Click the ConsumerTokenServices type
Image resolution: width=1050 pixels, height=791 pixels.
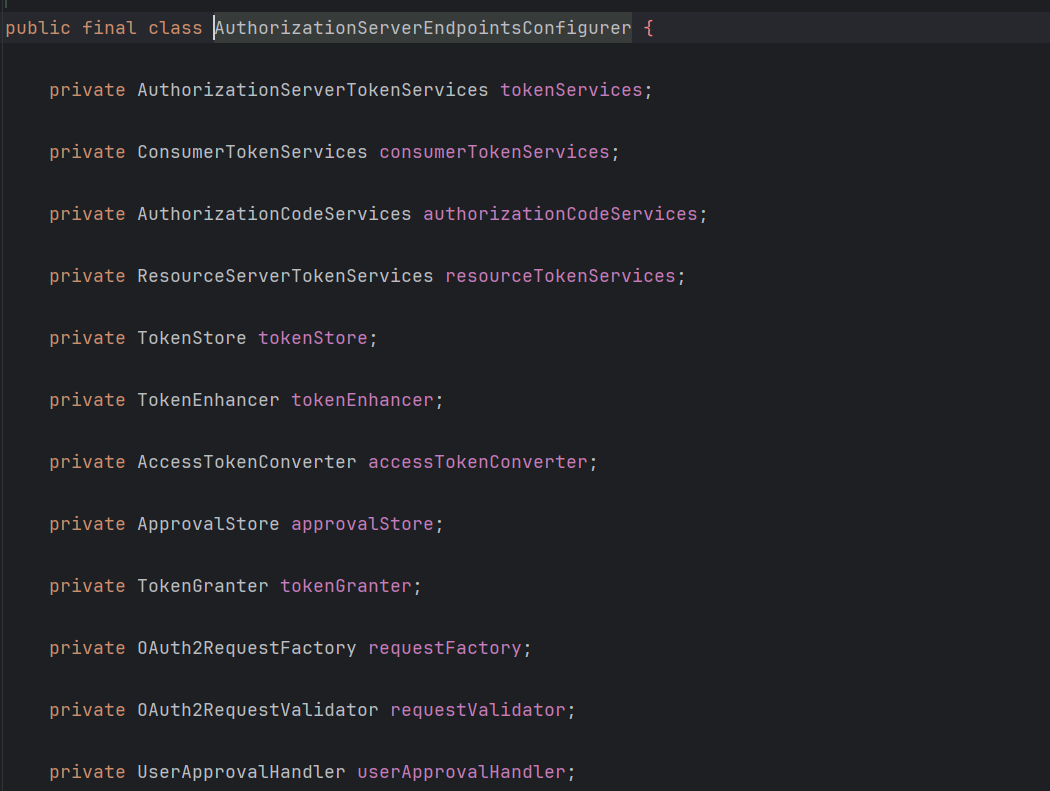coord(252,152)
